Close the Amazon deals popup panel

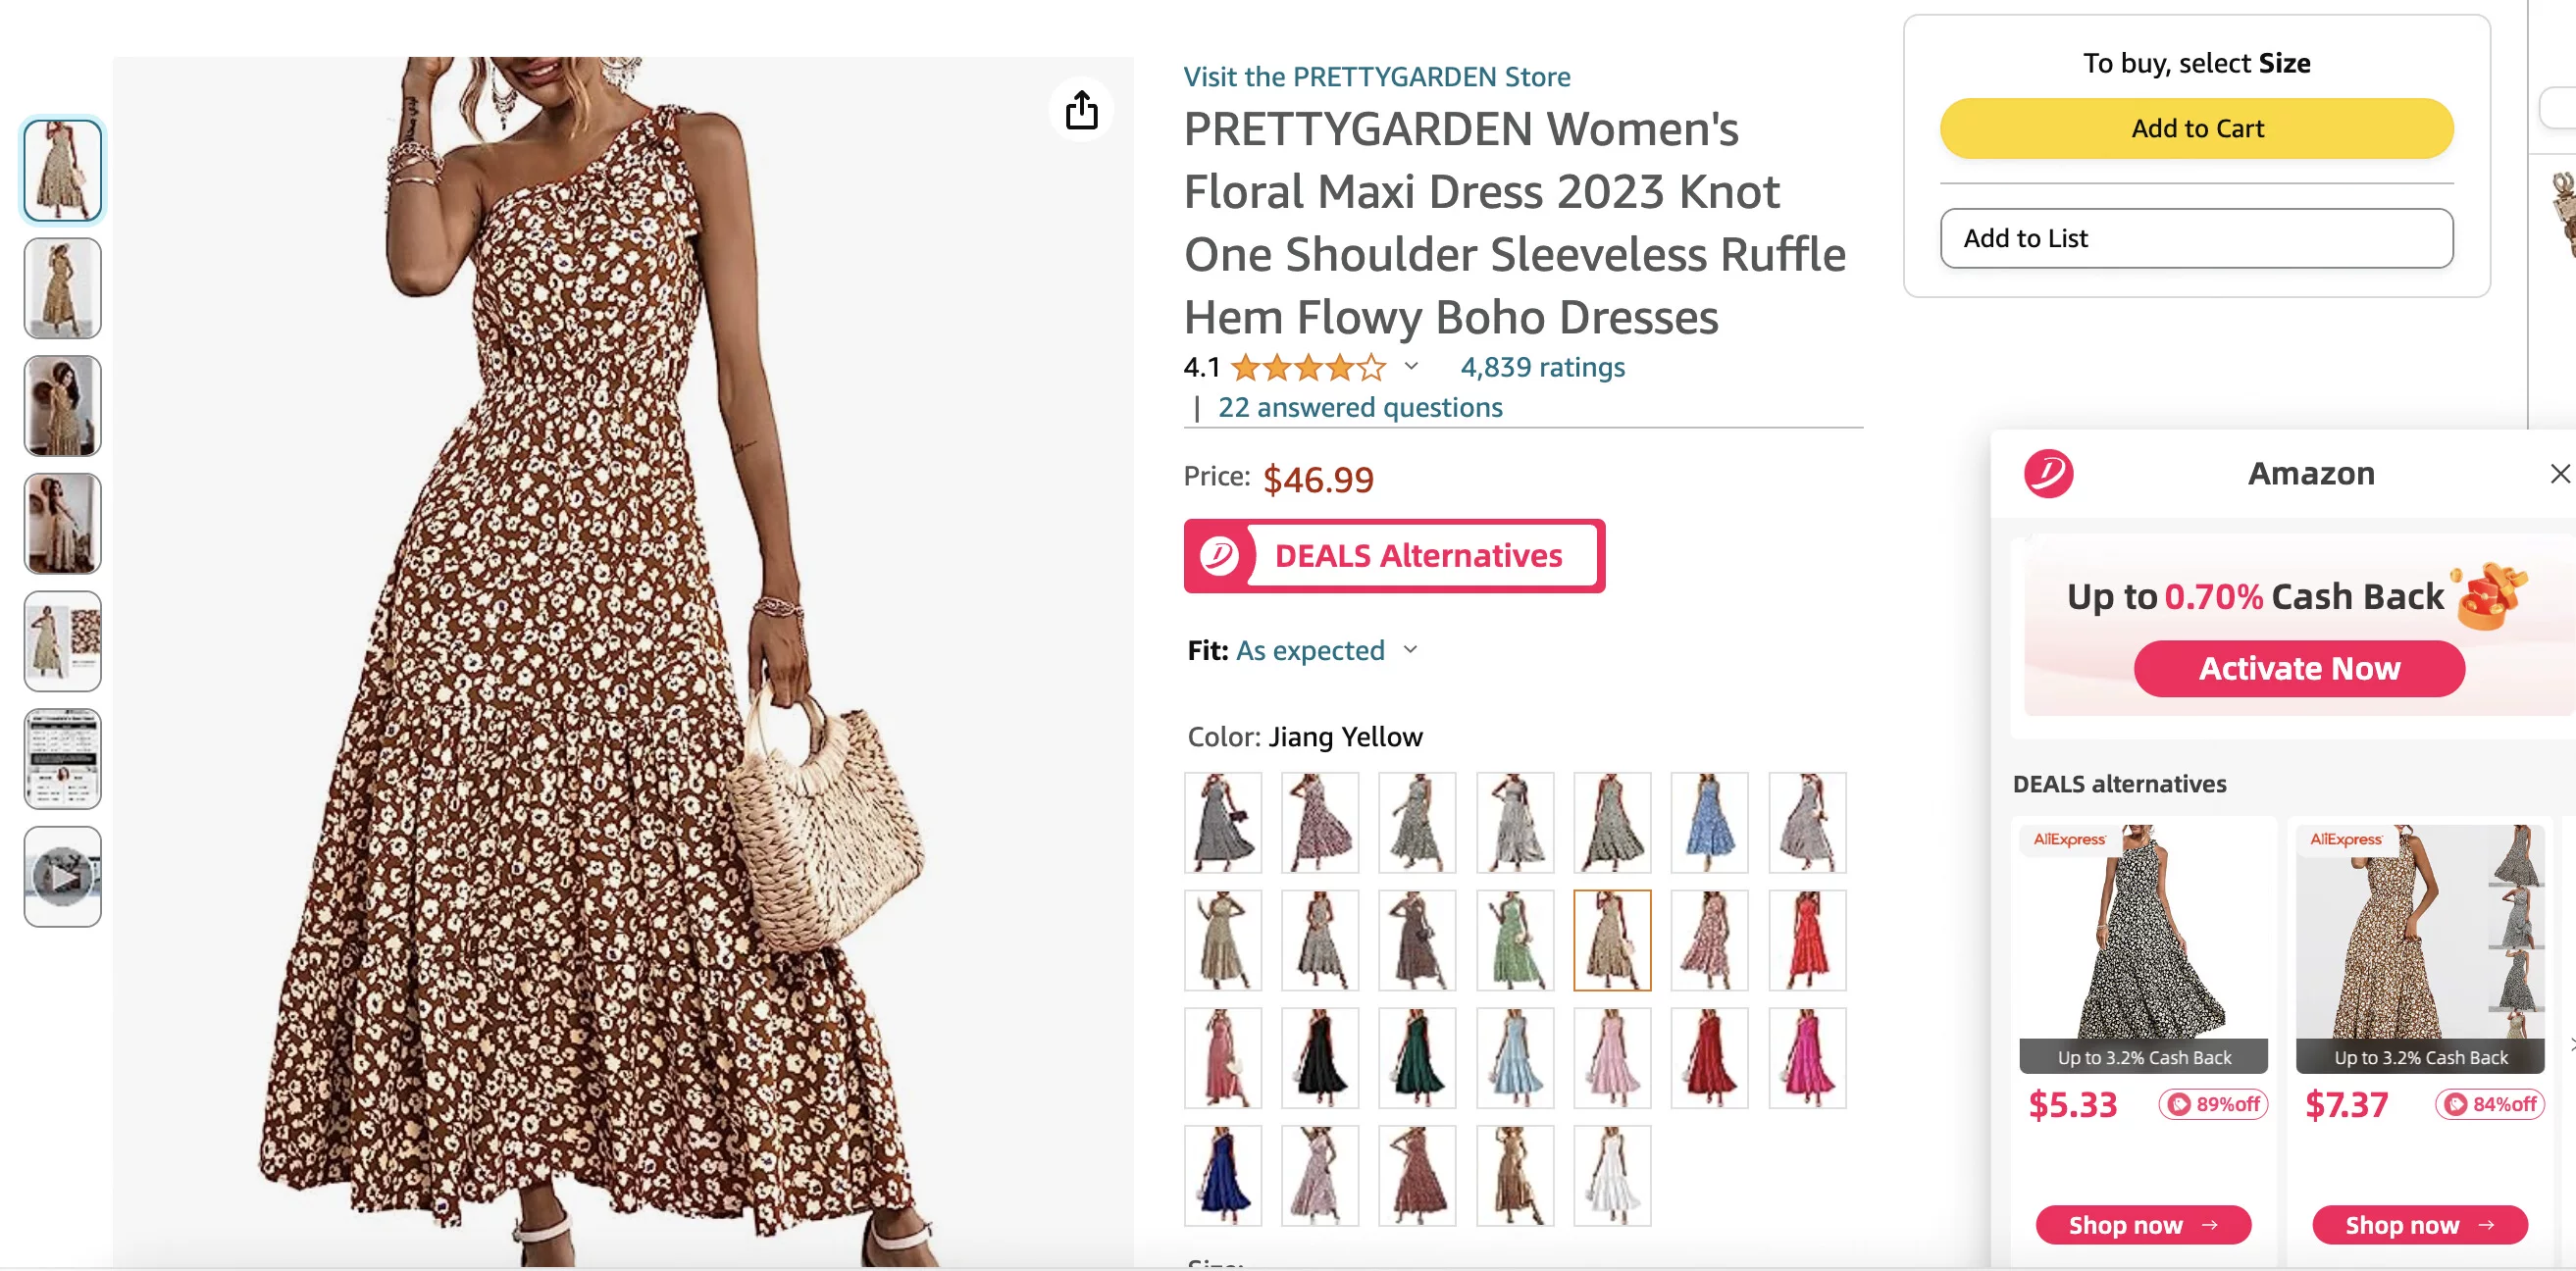(x=2559, y=473)
